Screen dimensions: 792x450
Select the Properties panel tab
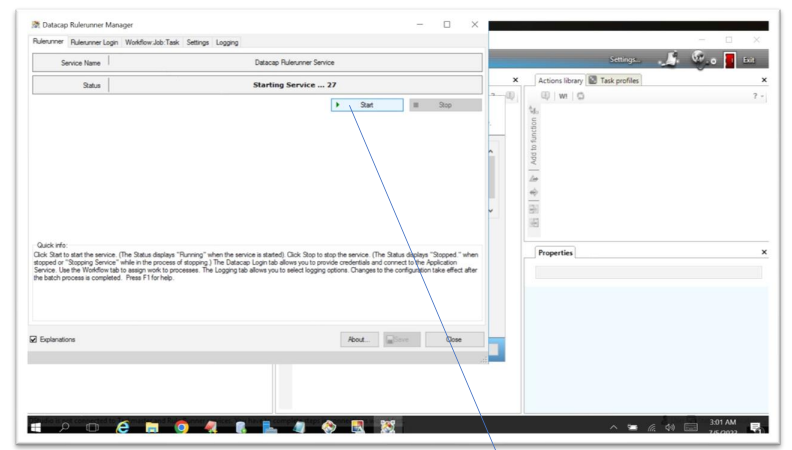click(x=555, y=253)
